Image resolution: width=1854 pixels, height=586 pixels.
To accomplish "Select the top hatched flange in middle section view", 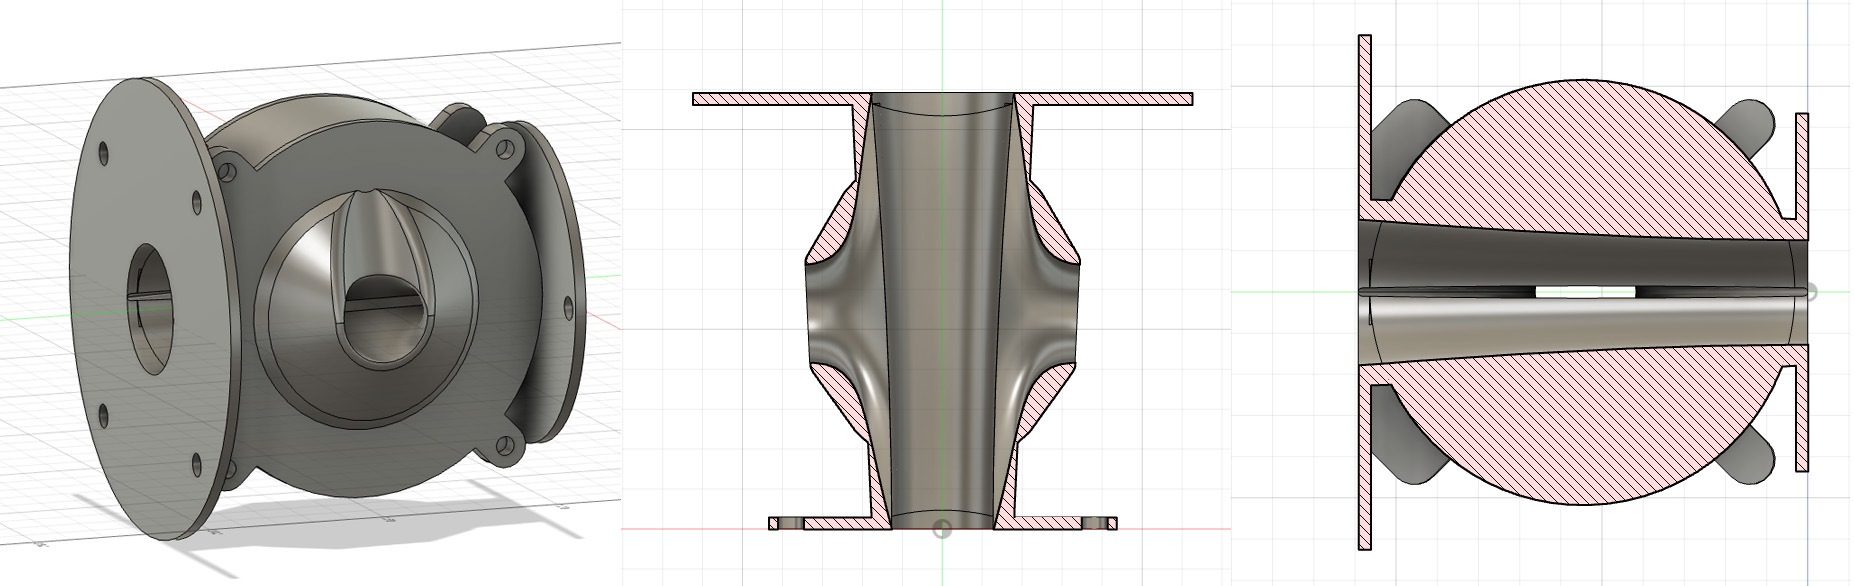I will tap(943, 99).
